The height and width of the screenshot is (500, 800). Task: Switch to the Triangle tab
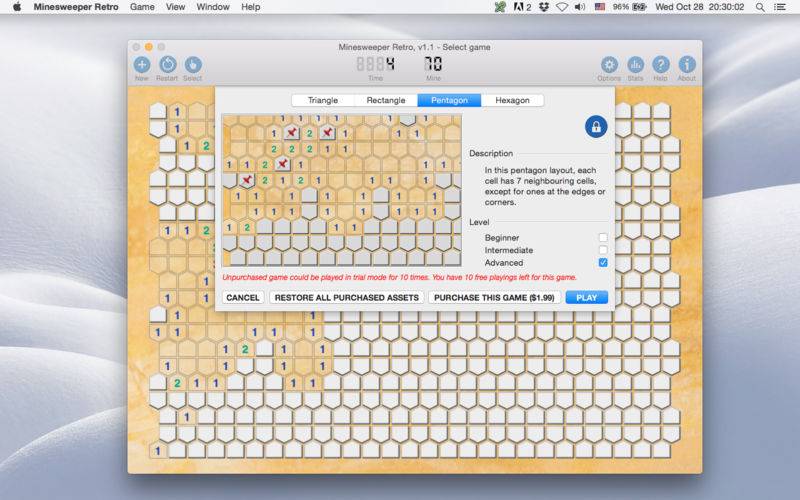(x=322, y=101)
